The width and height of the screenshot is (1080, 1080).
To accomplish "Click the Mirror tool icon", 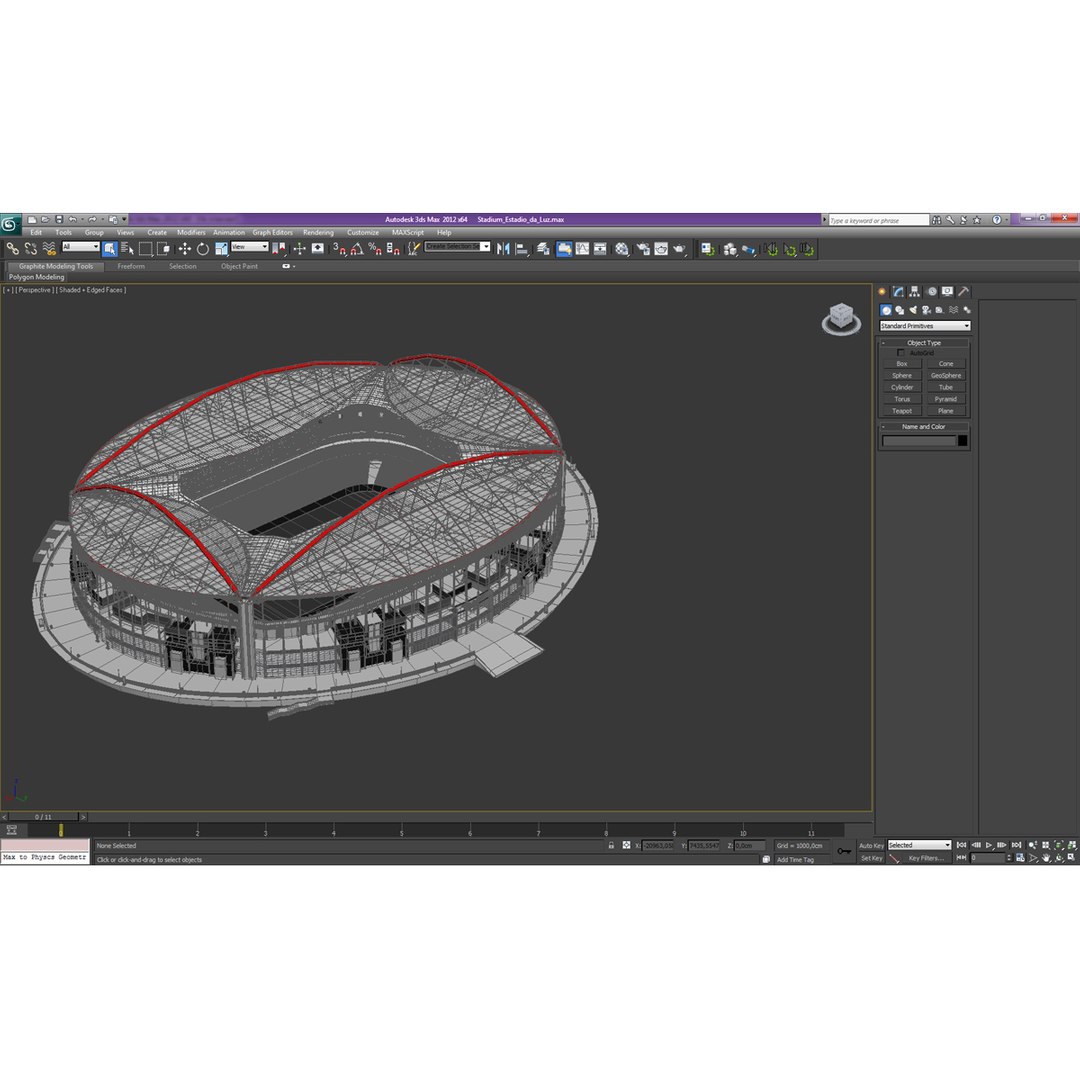I will click(503, 249).
